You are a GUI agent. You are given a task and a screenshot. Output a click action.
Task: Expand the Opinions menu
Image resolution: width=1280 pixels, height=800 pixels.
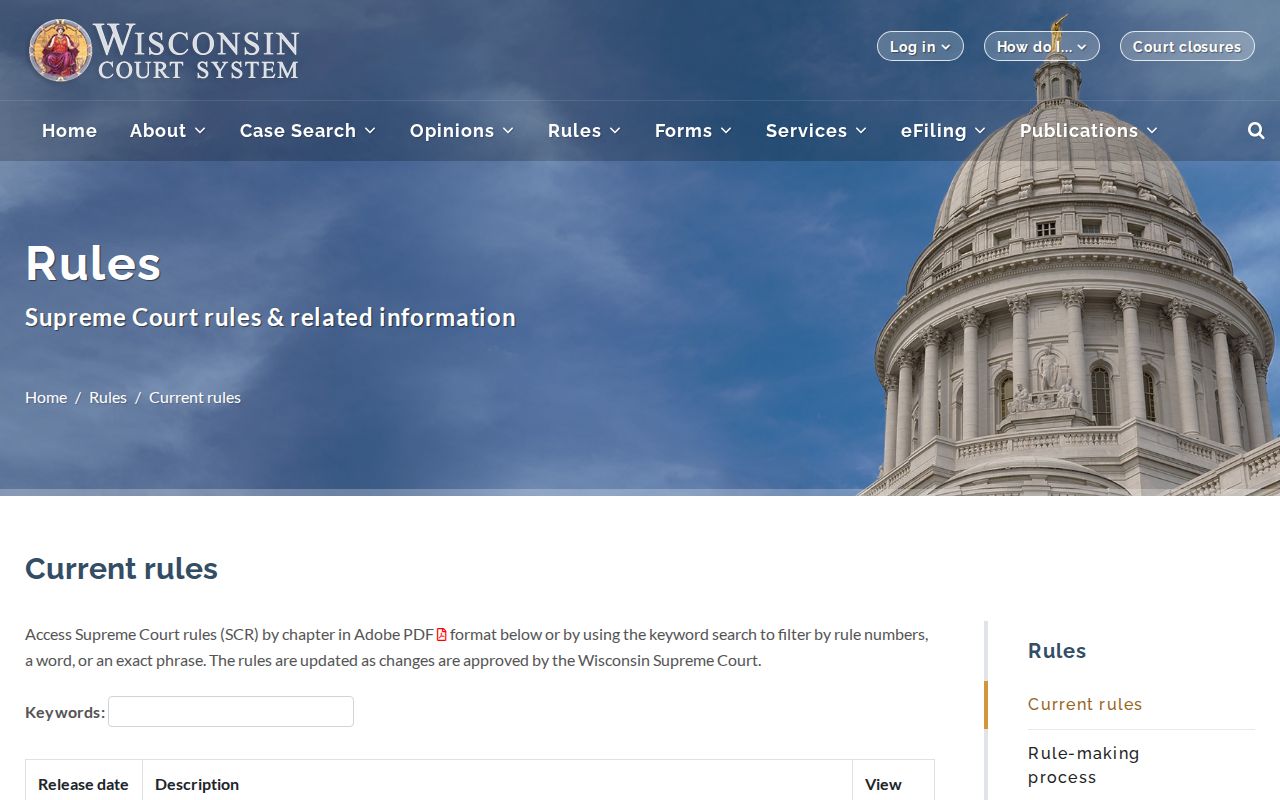(462, 131)
